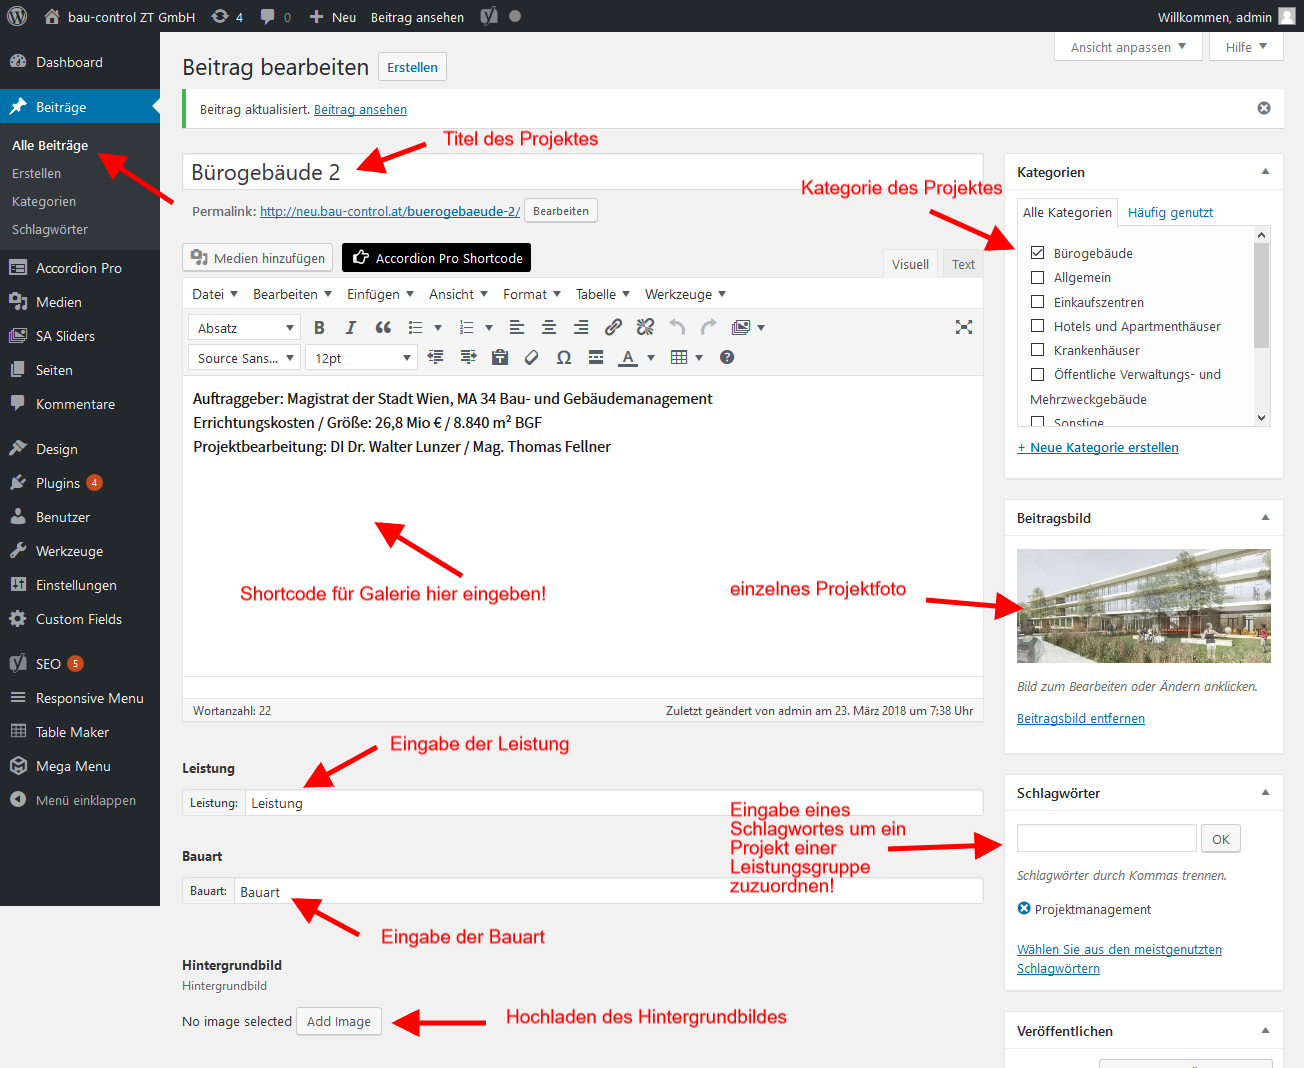The image size is (1304, 1068).
Task: Open the Einfügen editor menu
Action: coord(380,294)
